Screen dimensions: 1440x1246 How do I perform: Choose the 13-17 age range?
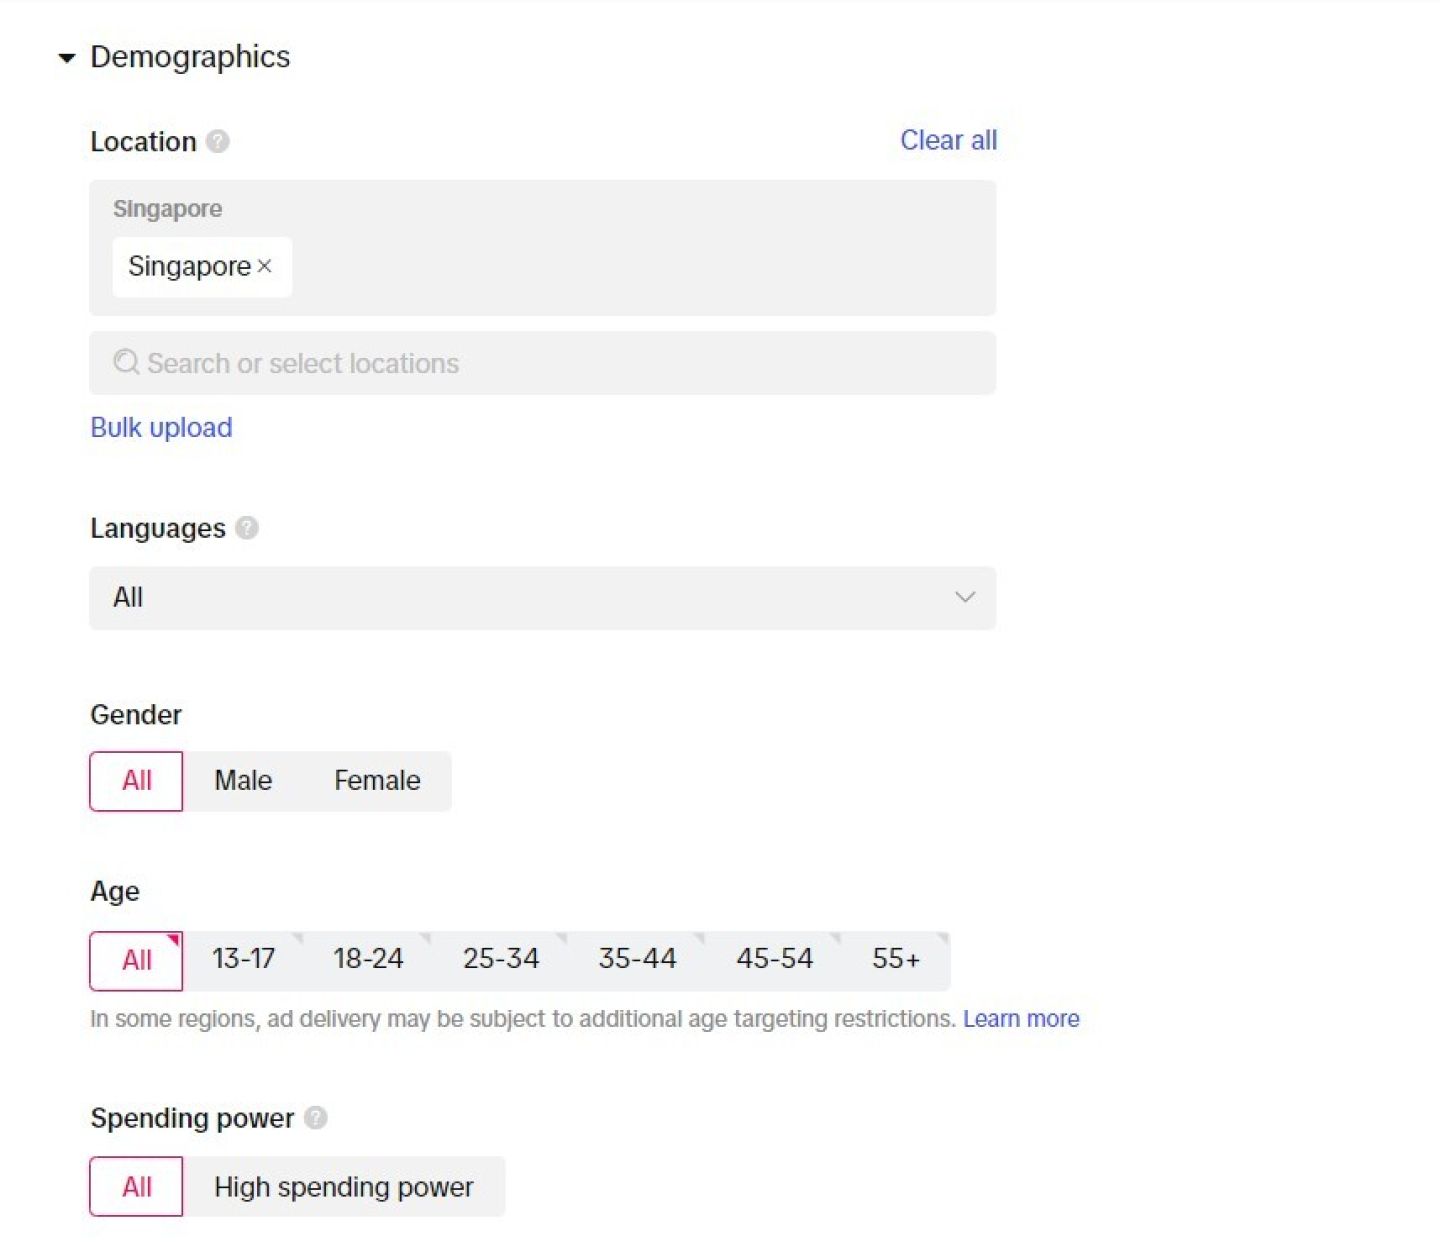click(x=243, y=960)
